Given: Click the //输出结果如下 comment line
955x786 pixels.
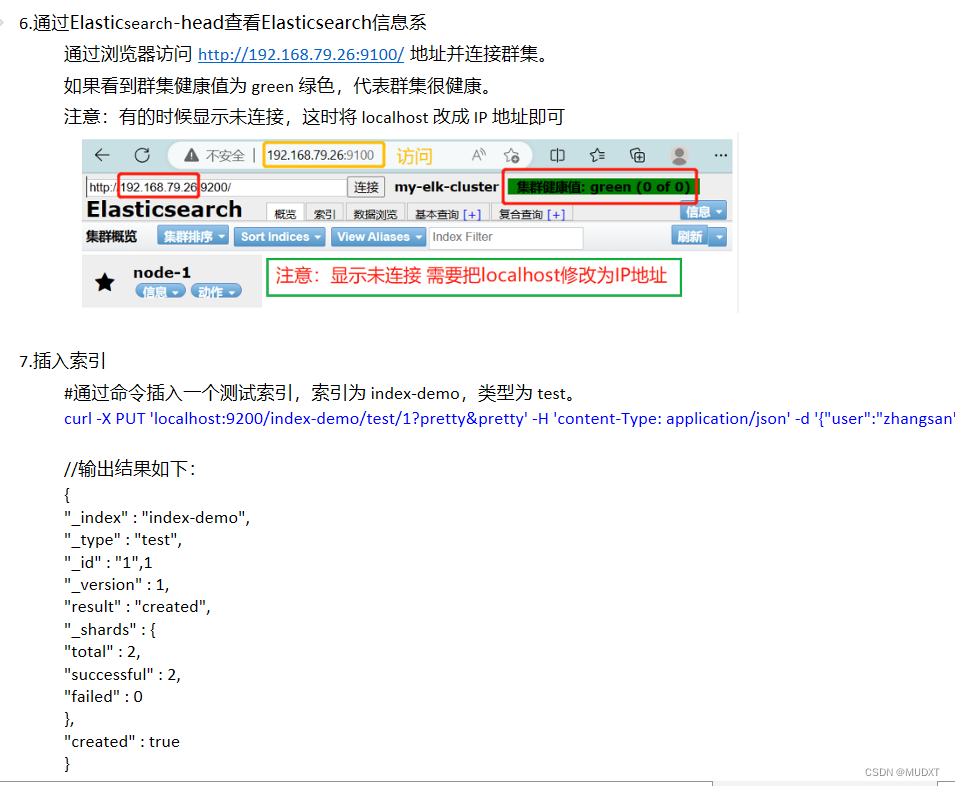Looking at the screenshot, I should point(130,469).
